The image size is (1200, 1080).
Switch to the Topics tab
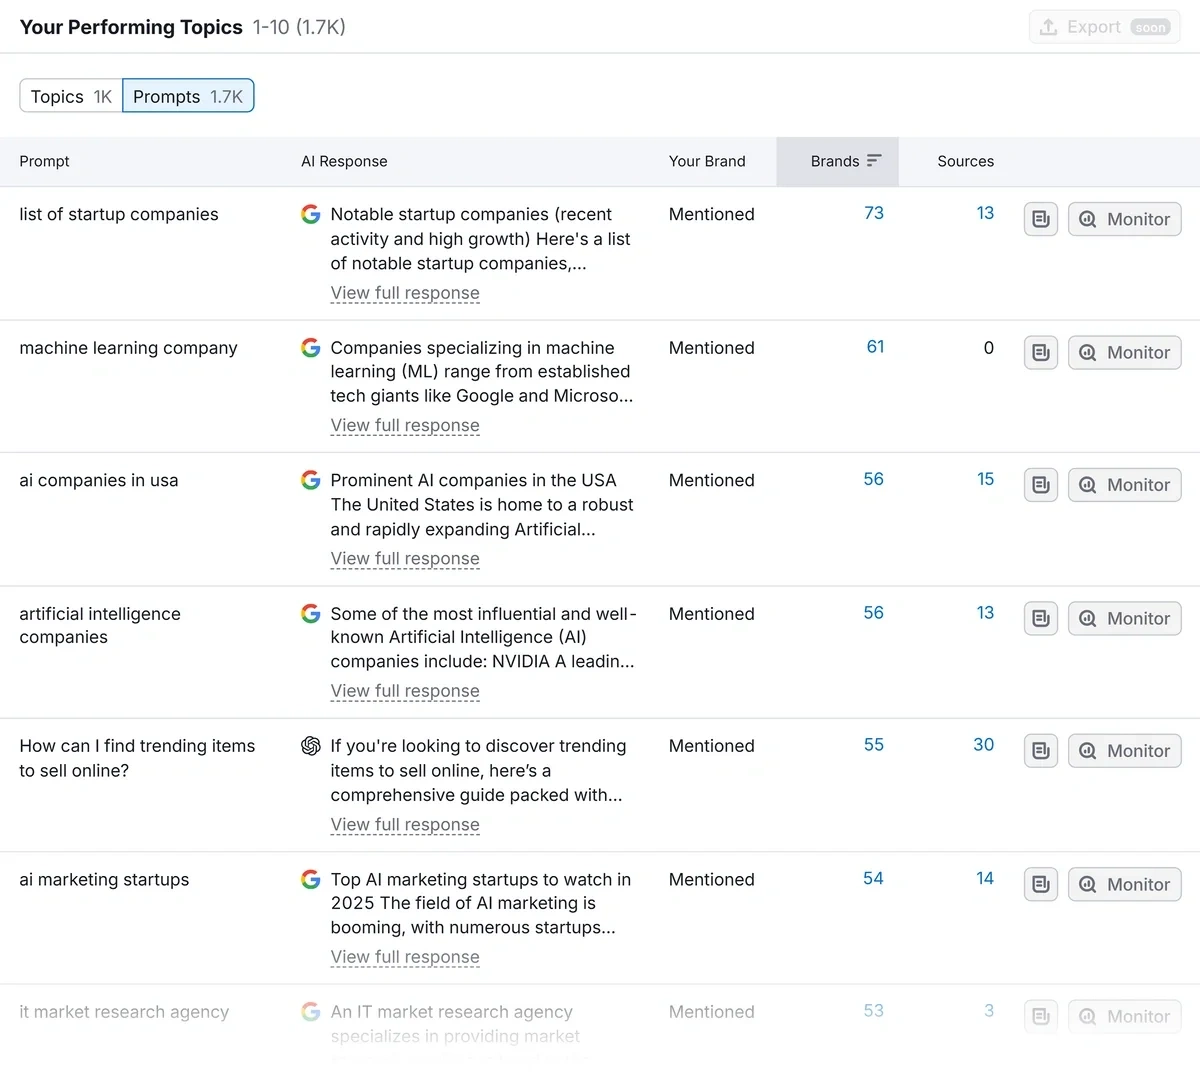tap(71, 97)
